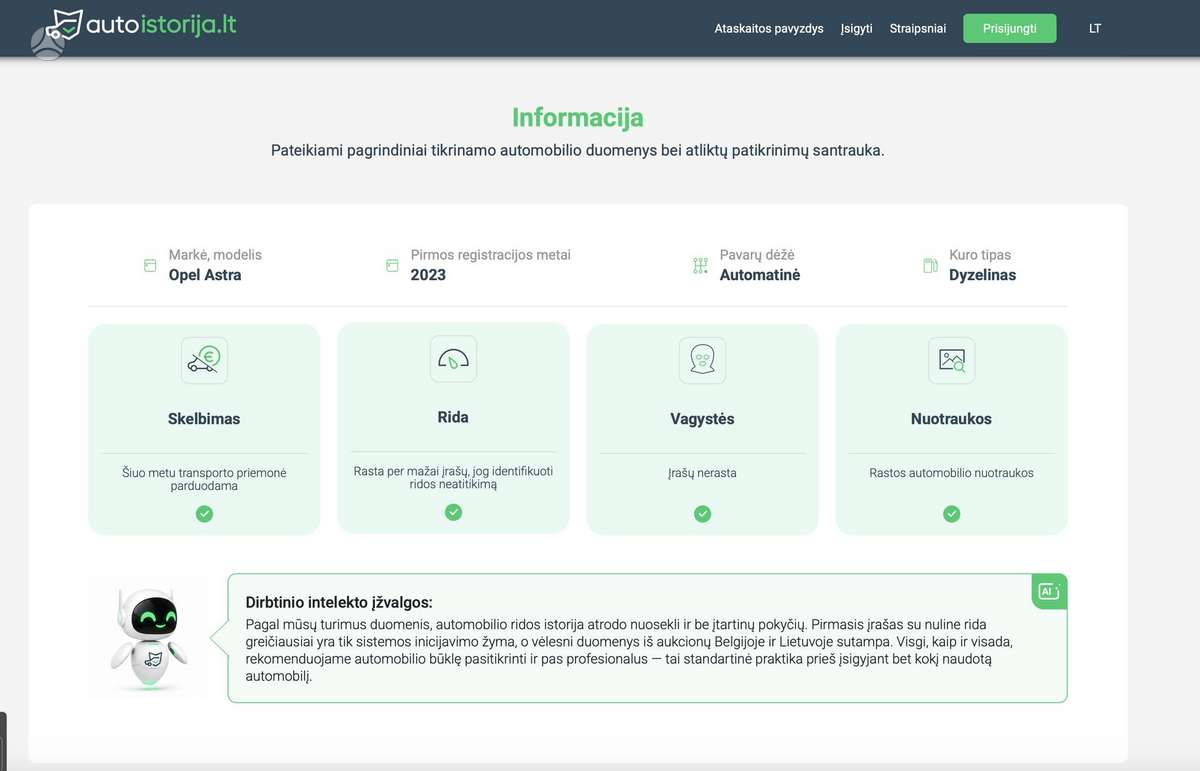Click the Informacija section heading
Screen dimensions: 1200x771
pyautogui.click(x=578, y=117)
